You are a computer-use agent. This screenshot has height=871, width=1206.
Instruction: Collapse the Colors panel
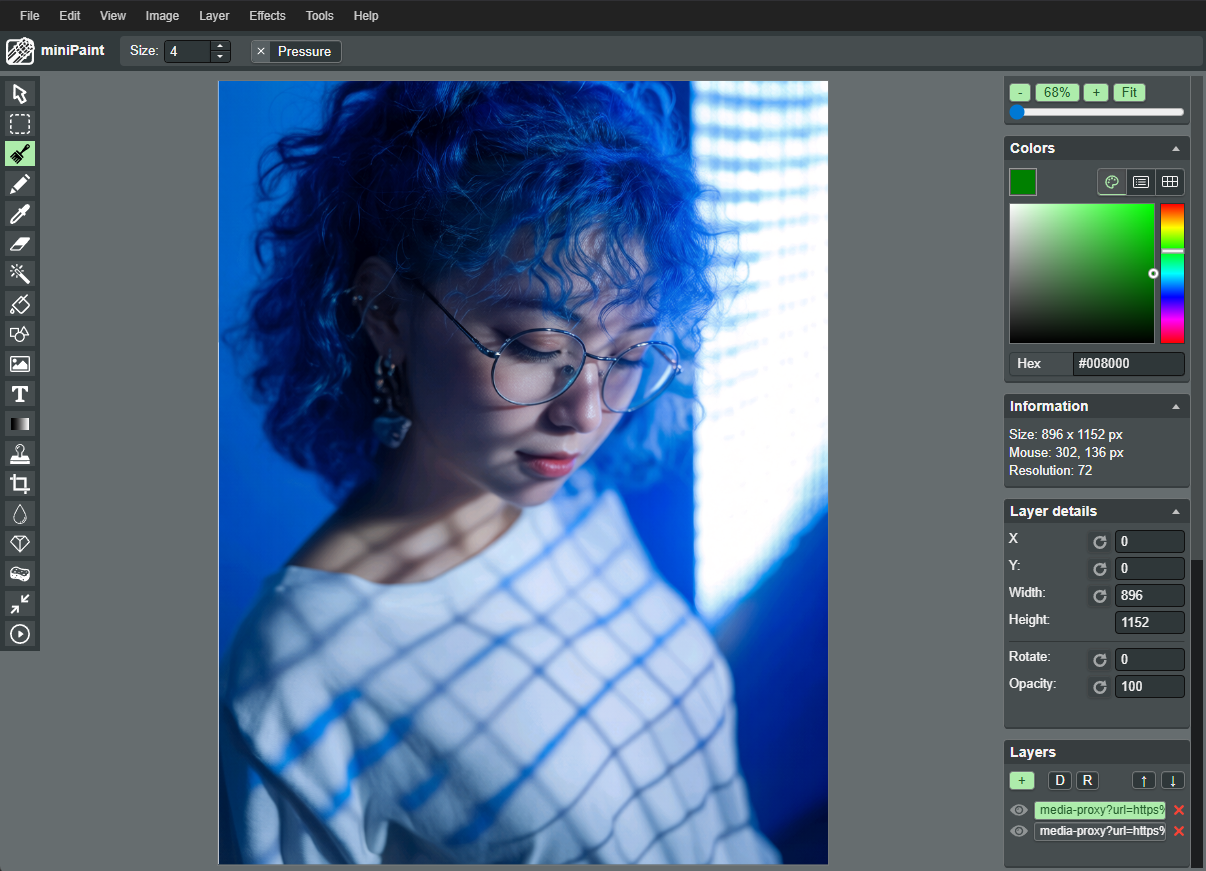(x=1176, y=149)
